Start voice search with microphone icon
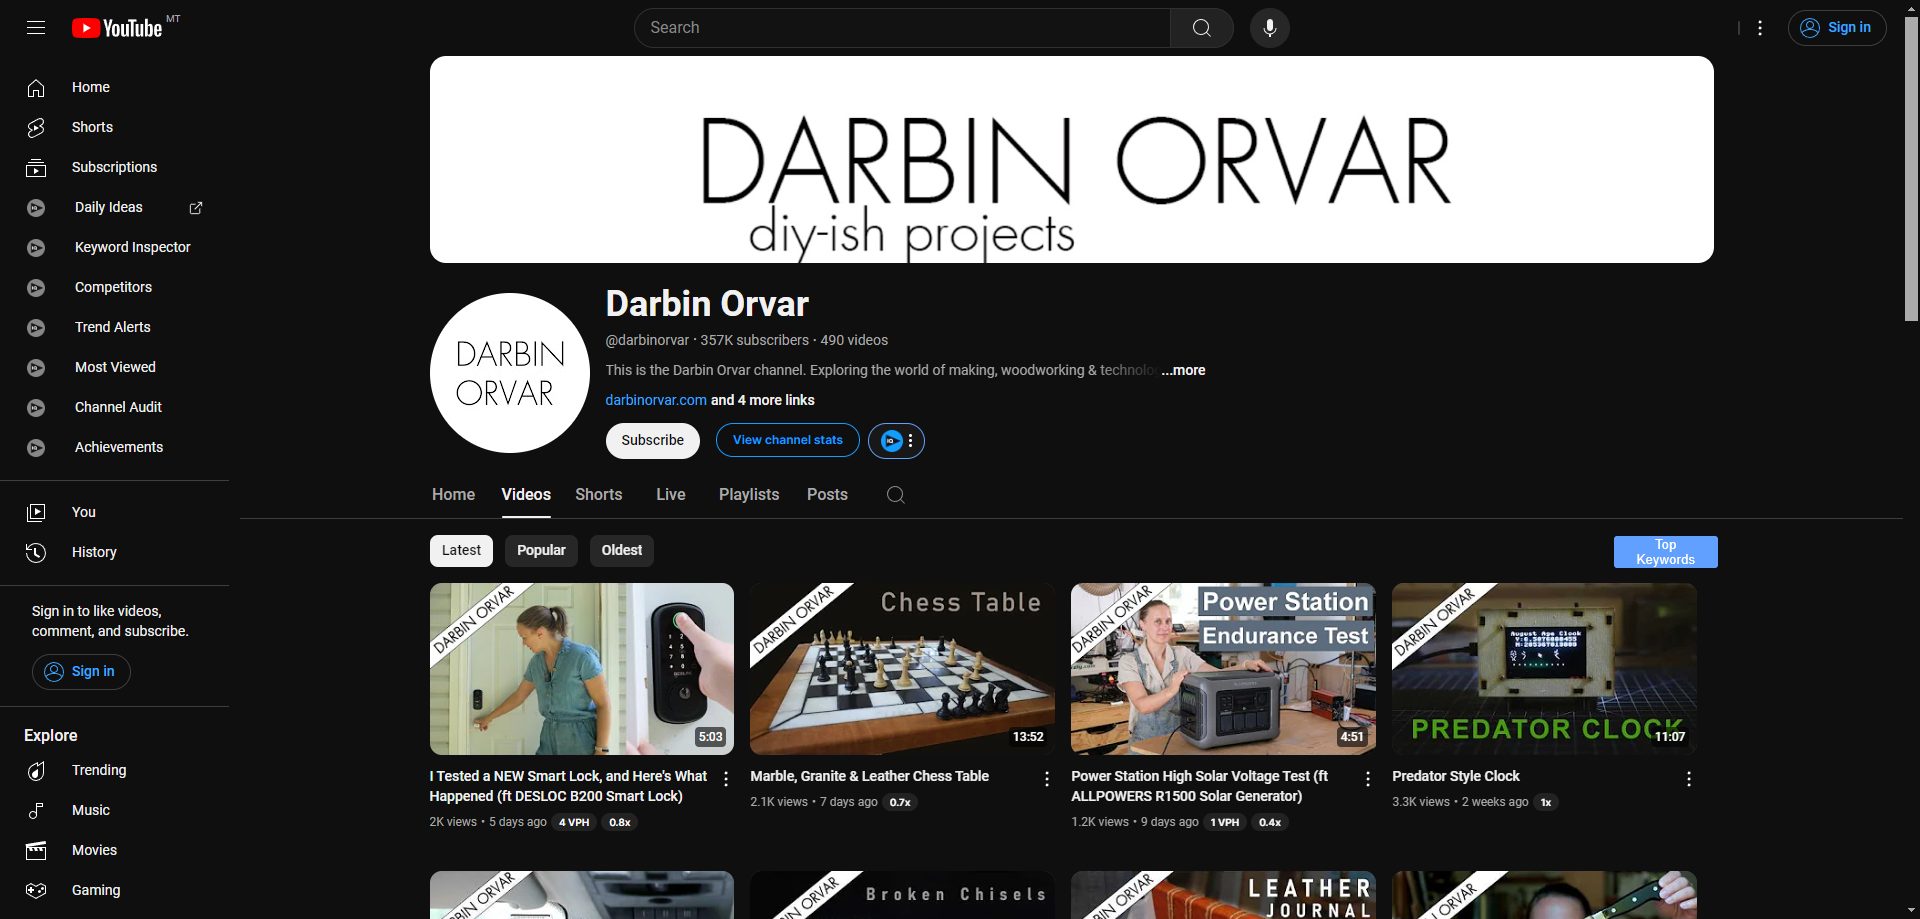 1270,28
